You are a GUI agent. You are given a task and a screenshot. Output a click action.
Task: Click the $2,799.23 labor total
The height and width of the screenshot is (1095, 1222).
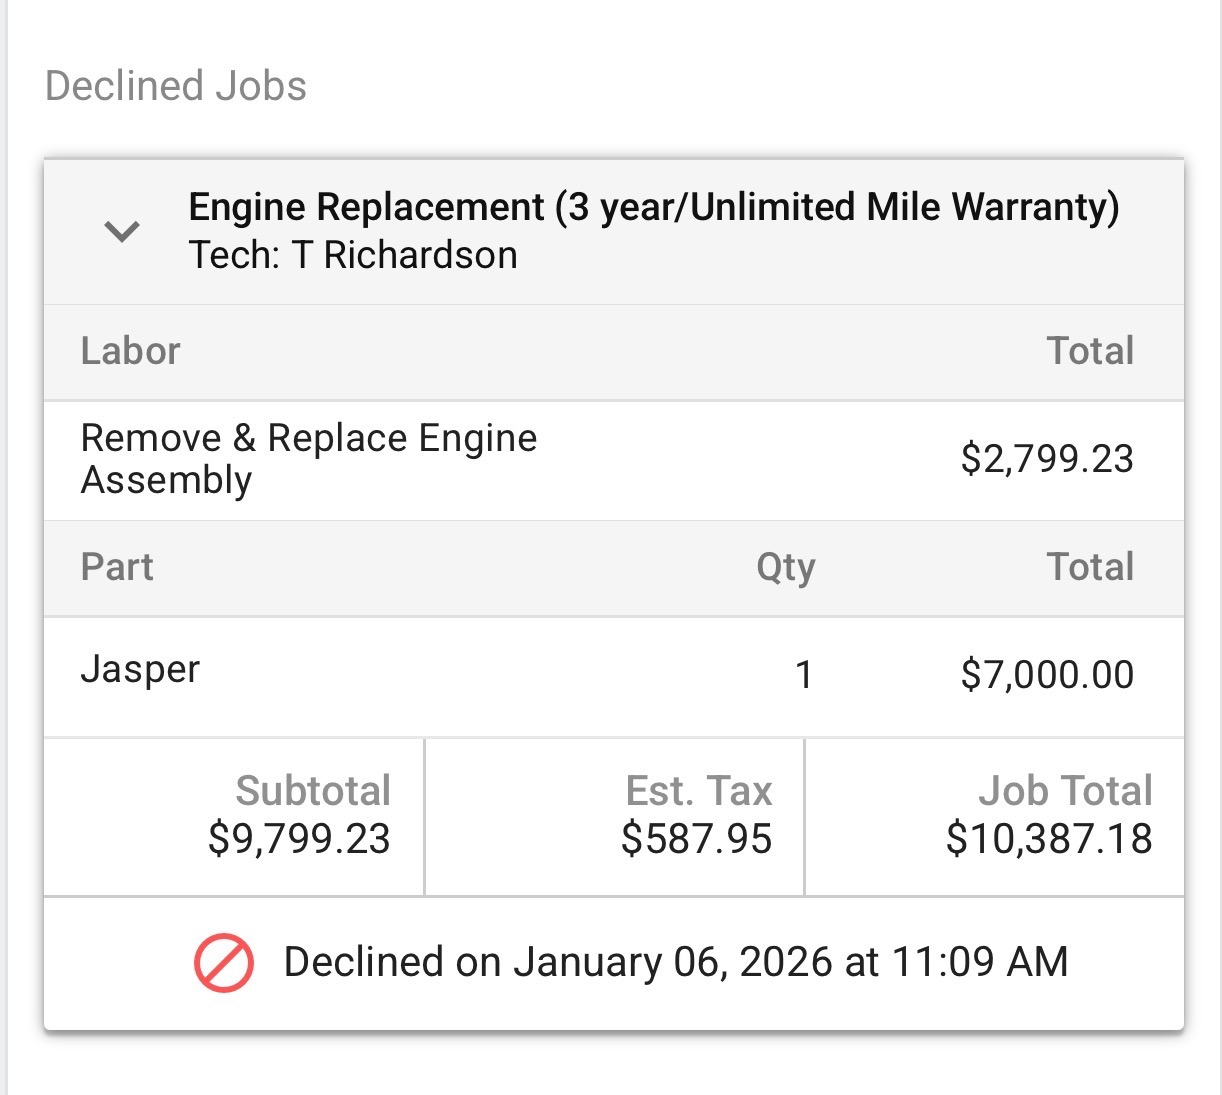[x=1046, y=459]
